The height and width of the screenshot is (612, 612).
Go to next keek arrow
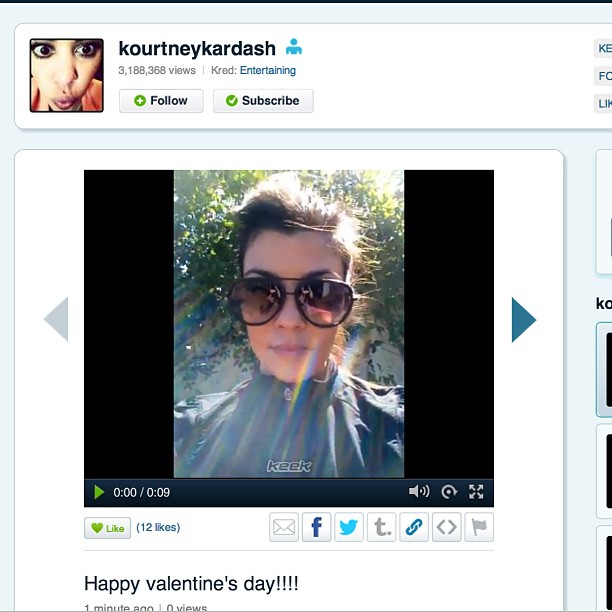coord(524,320)
